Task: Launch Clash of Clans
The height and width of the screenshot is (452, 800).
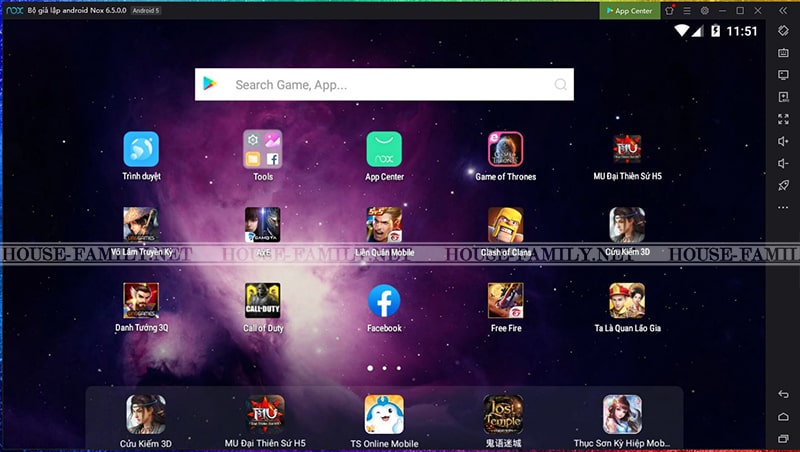Action: coord(506,224)
